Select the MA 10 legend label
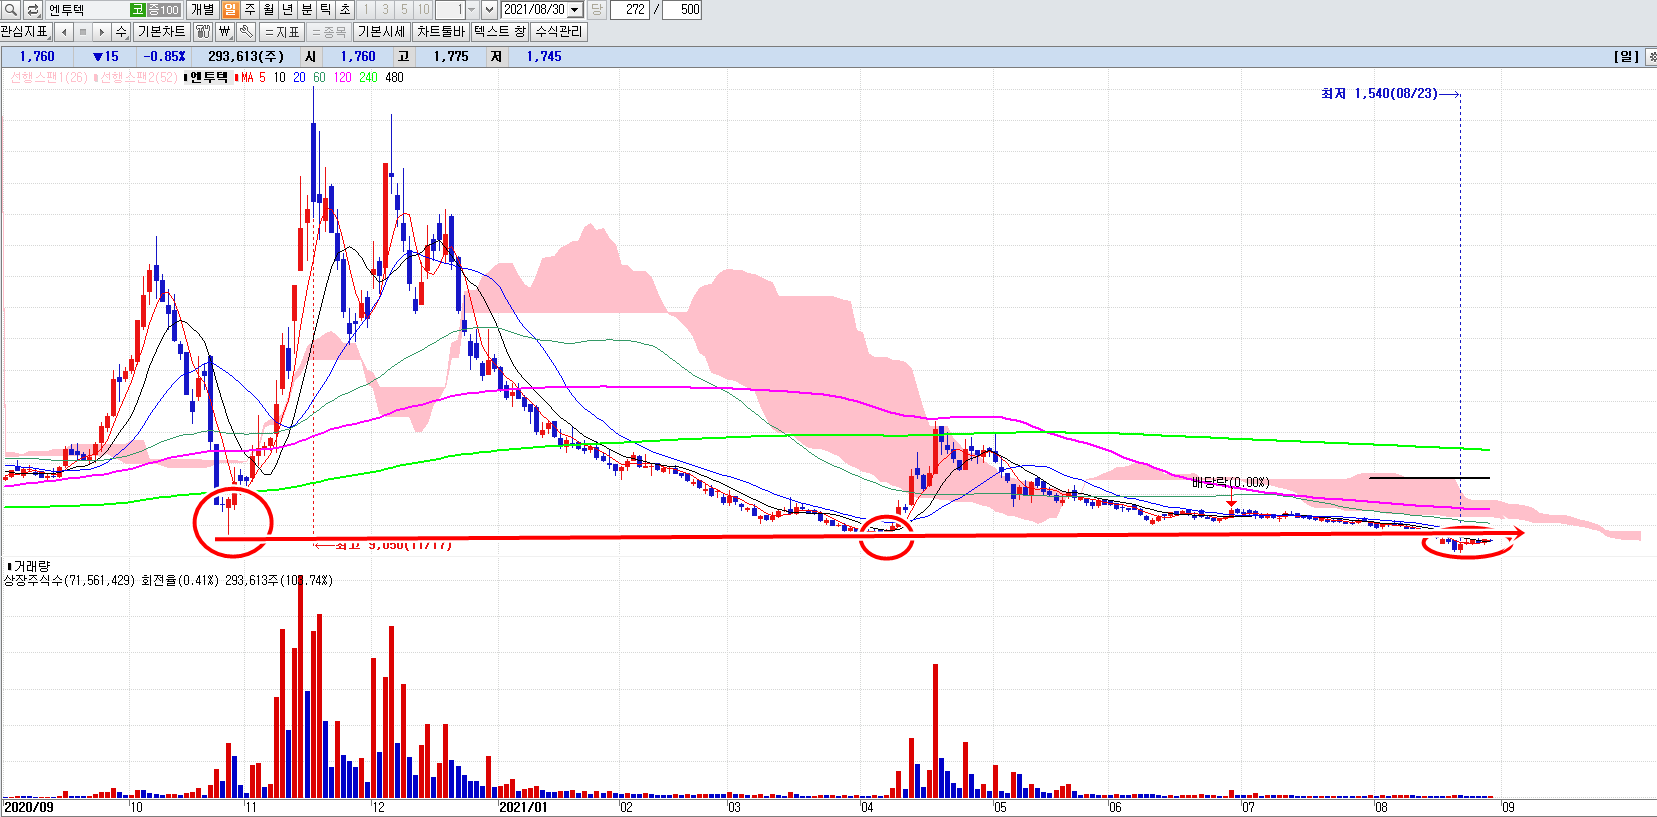The width and height of the screenshot is (1657, 817). point(279,77)
